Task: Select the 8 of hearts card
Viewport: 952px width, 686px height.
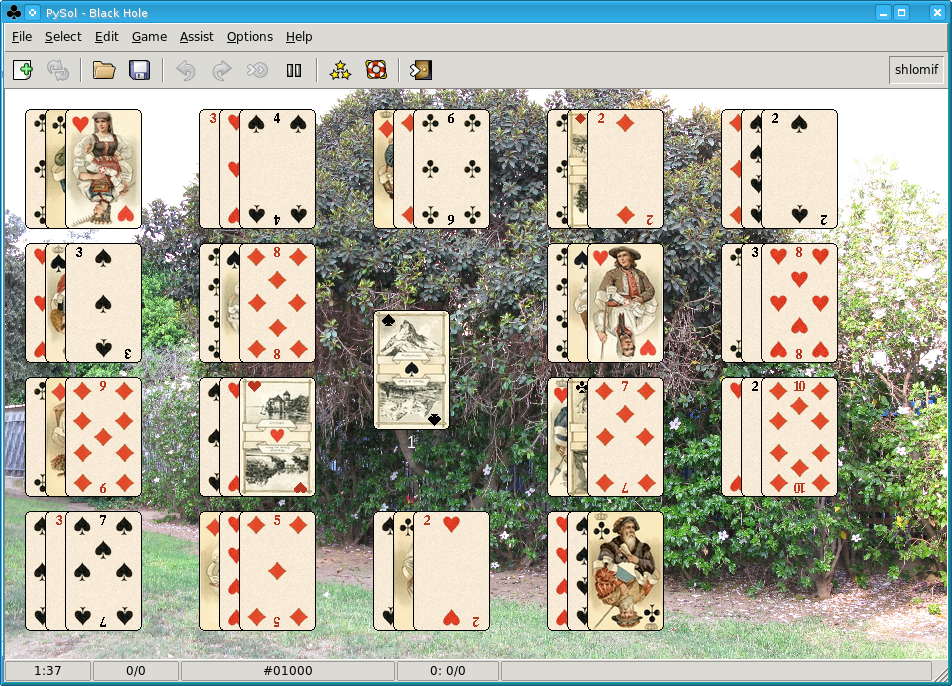Action: (800, 303)
